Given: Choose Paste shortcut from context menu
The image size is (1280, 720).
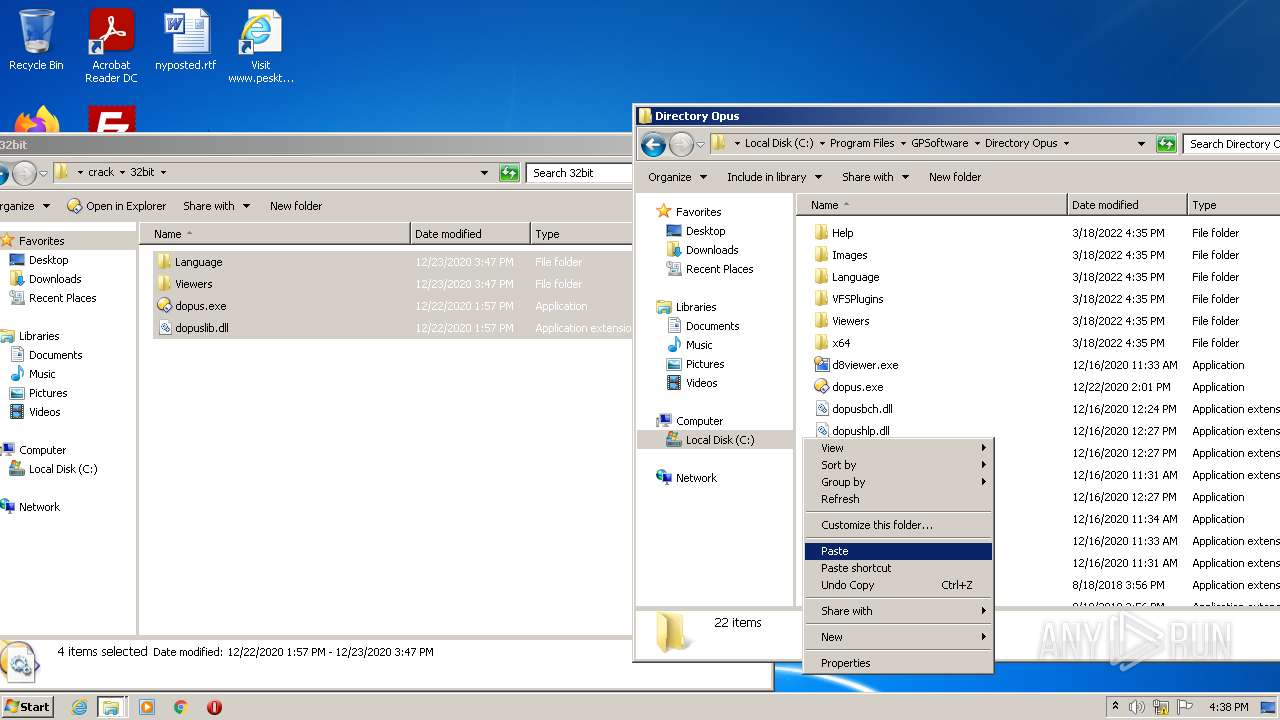Looking at the screenshot, I should click(x=898, y=568).
